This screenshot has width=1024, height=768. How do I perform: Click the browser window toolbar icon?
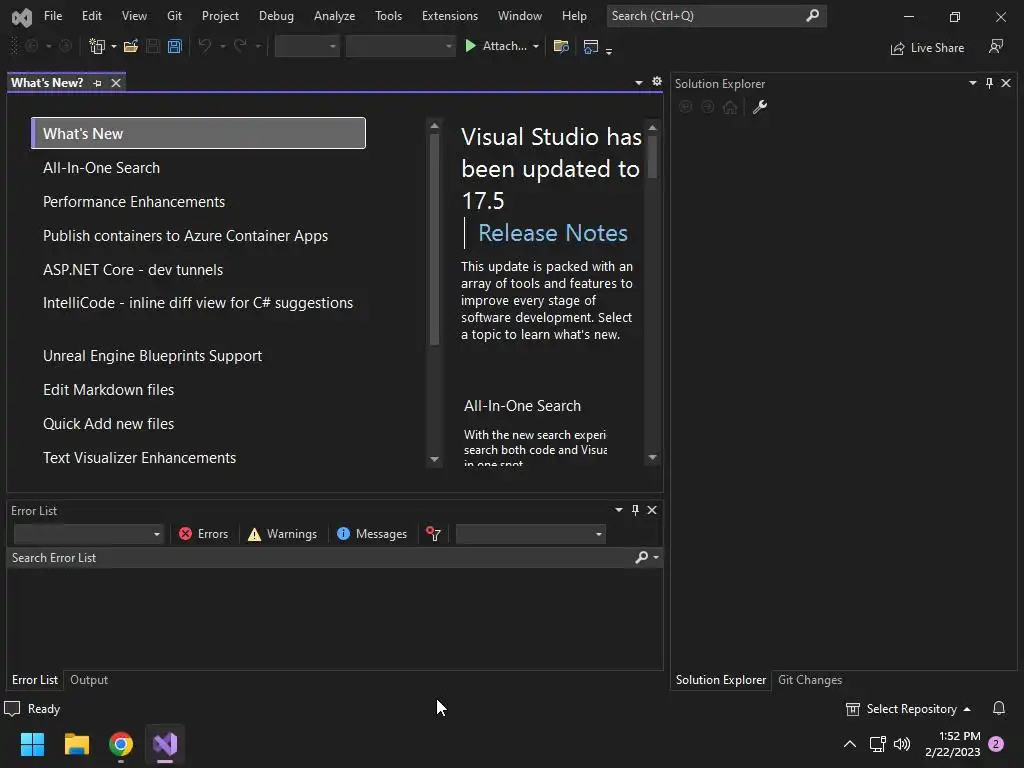(x=590, y=46)
